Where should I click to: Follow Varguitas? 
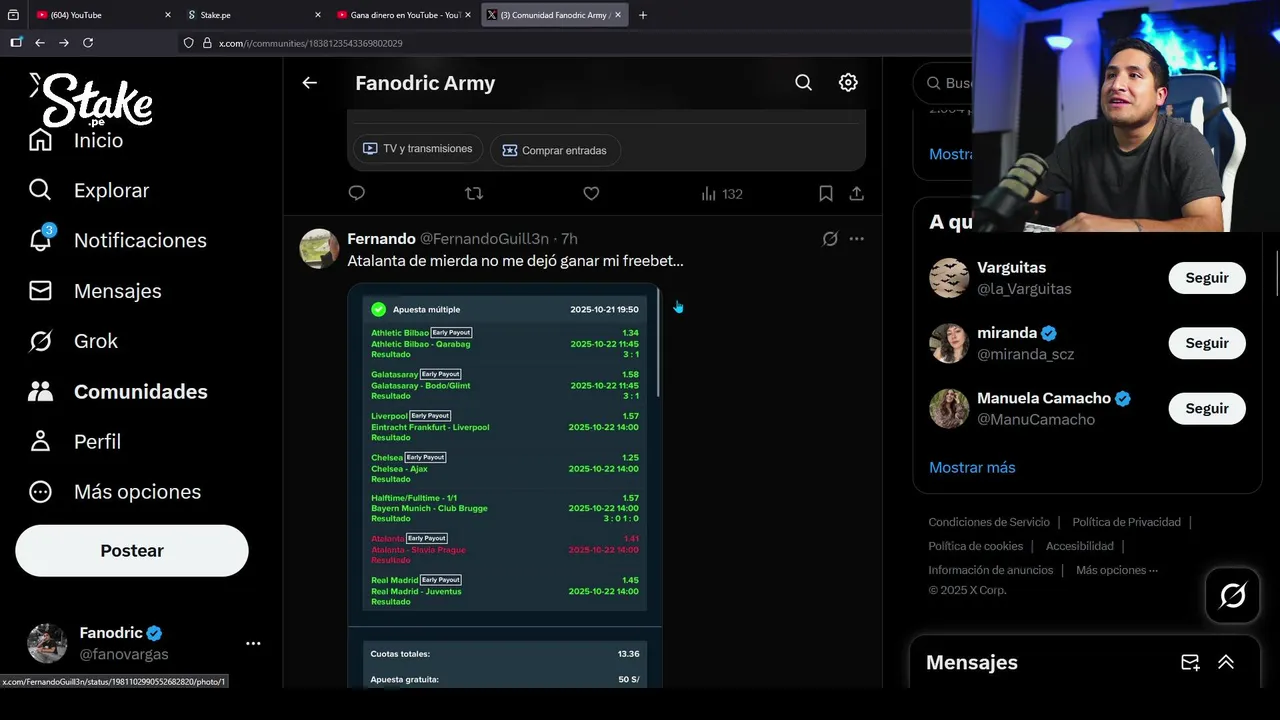pos(1207,278)
